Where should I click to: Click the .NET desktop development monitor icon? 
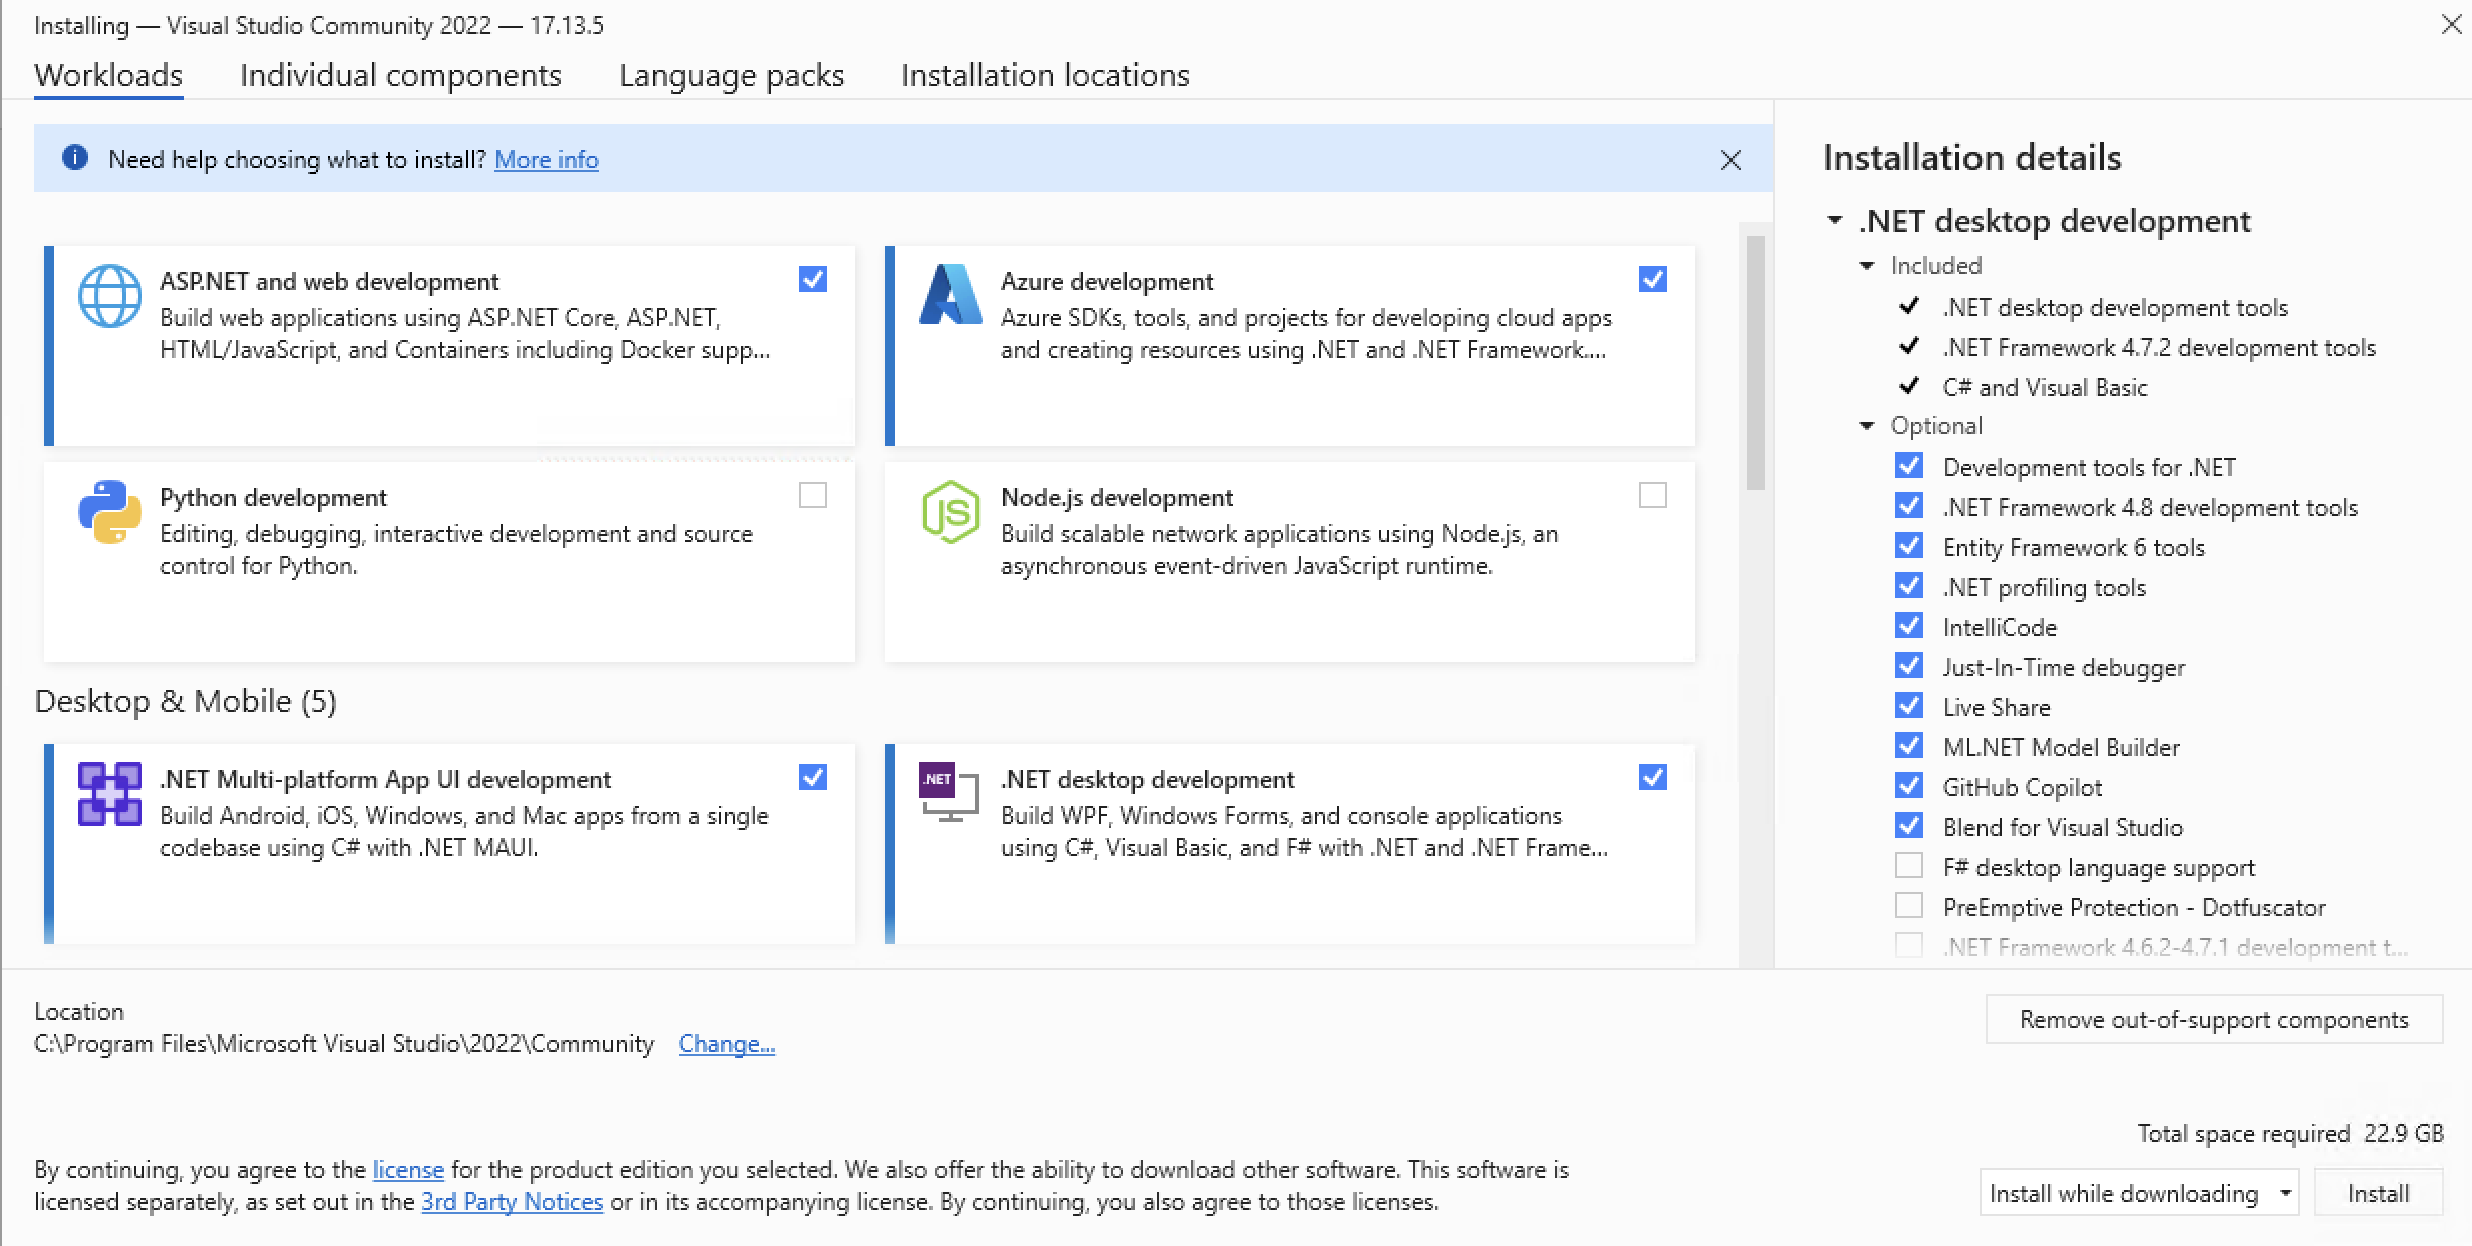(949, 792)
